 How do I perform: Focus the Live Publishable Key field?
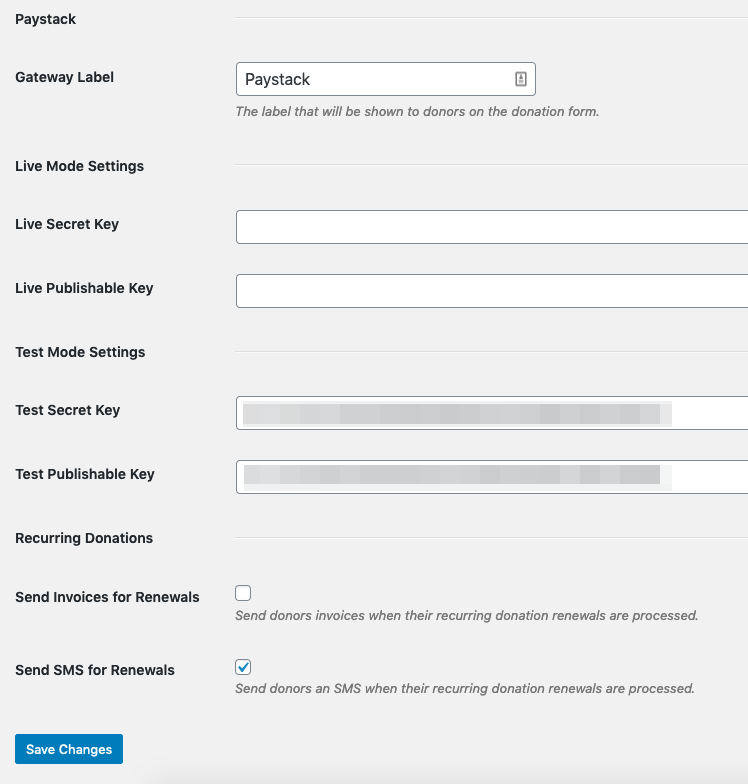[492, 291]
